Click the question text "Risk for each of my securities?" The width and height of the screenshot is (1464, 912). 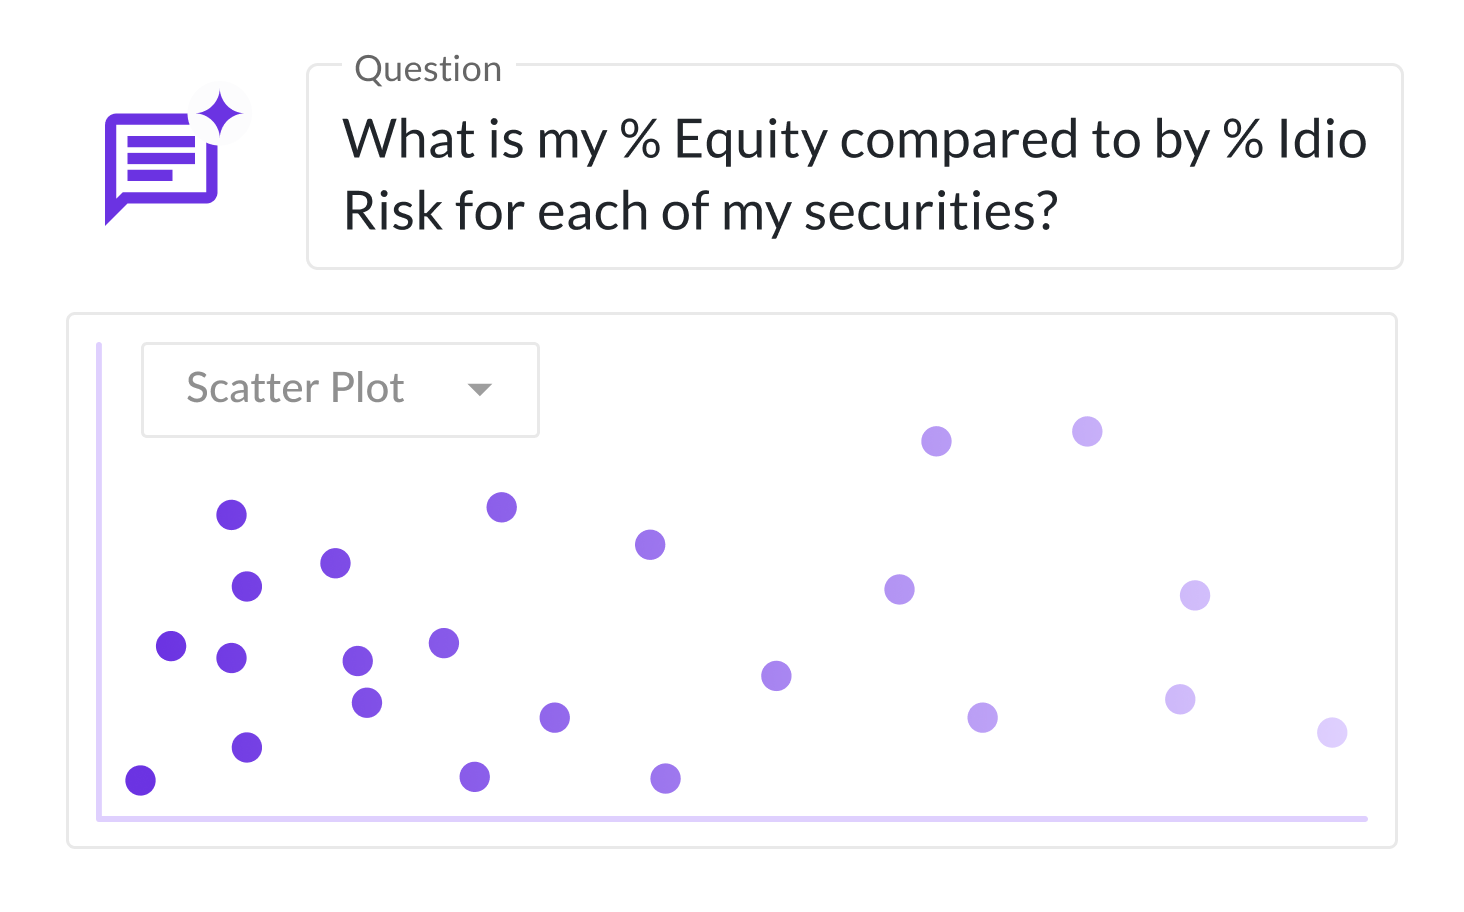[700, 212]
